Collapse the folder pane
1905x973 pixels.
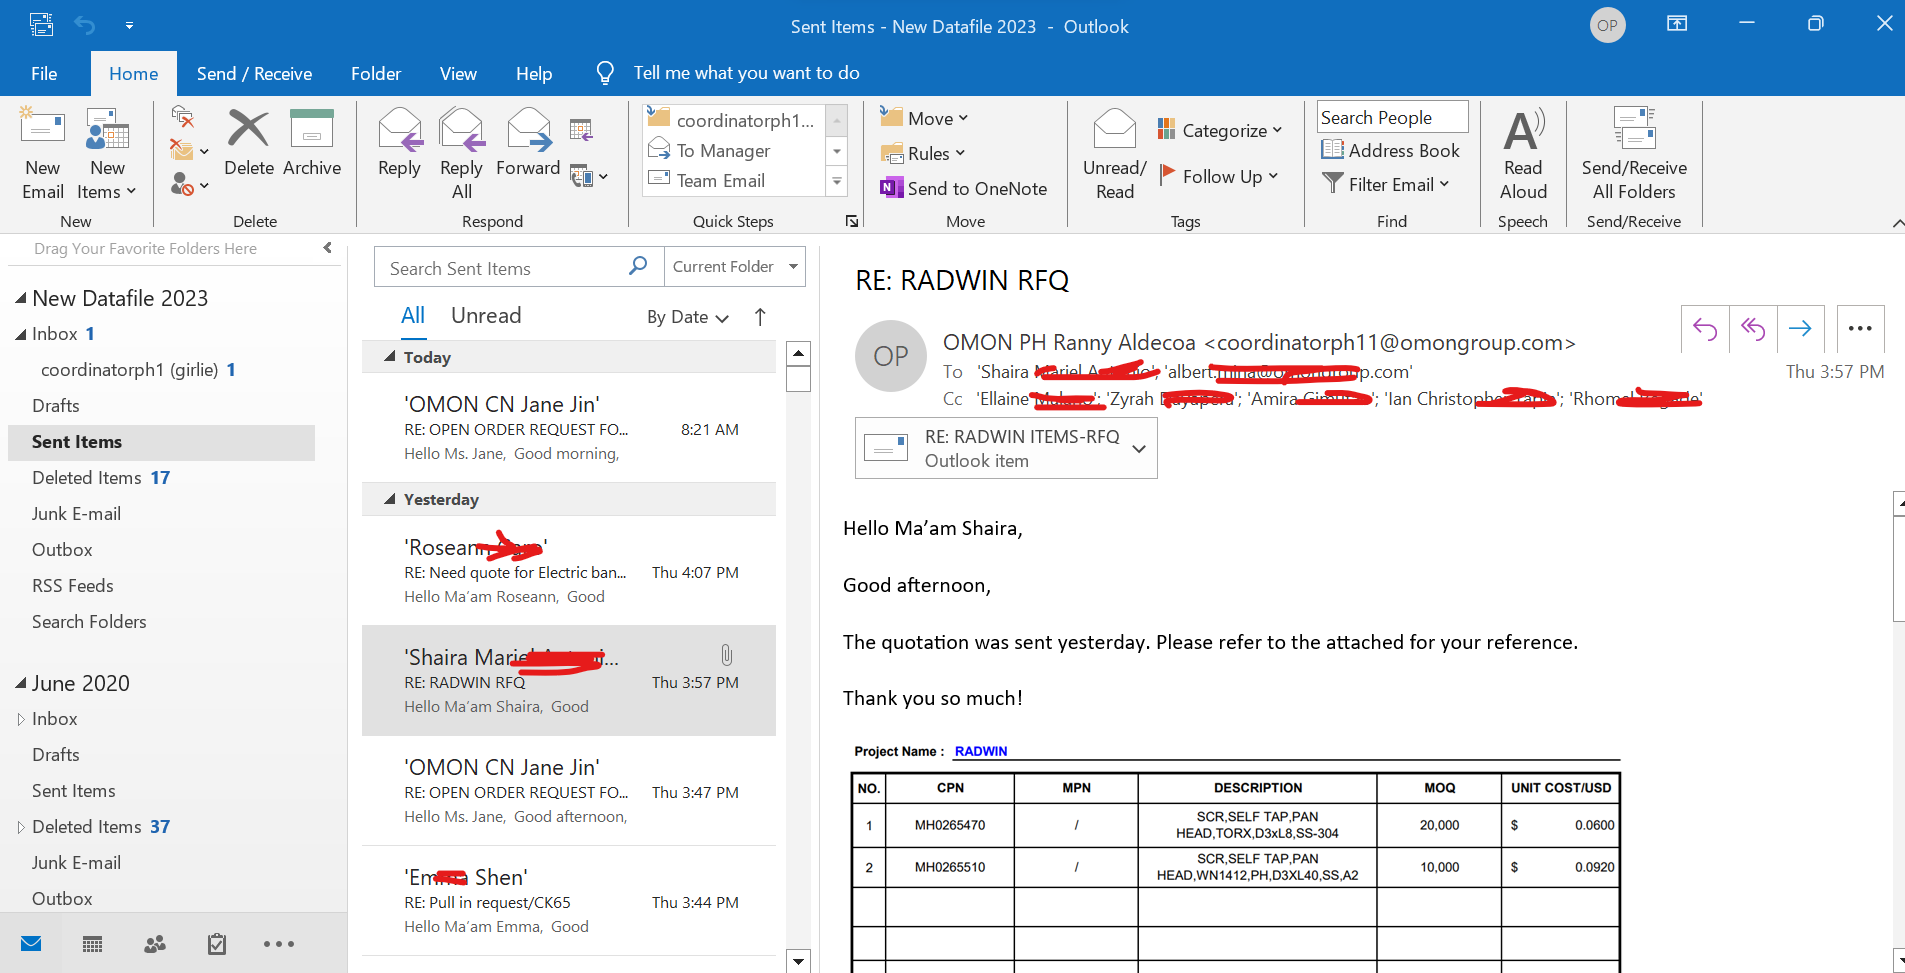[327, 248]
